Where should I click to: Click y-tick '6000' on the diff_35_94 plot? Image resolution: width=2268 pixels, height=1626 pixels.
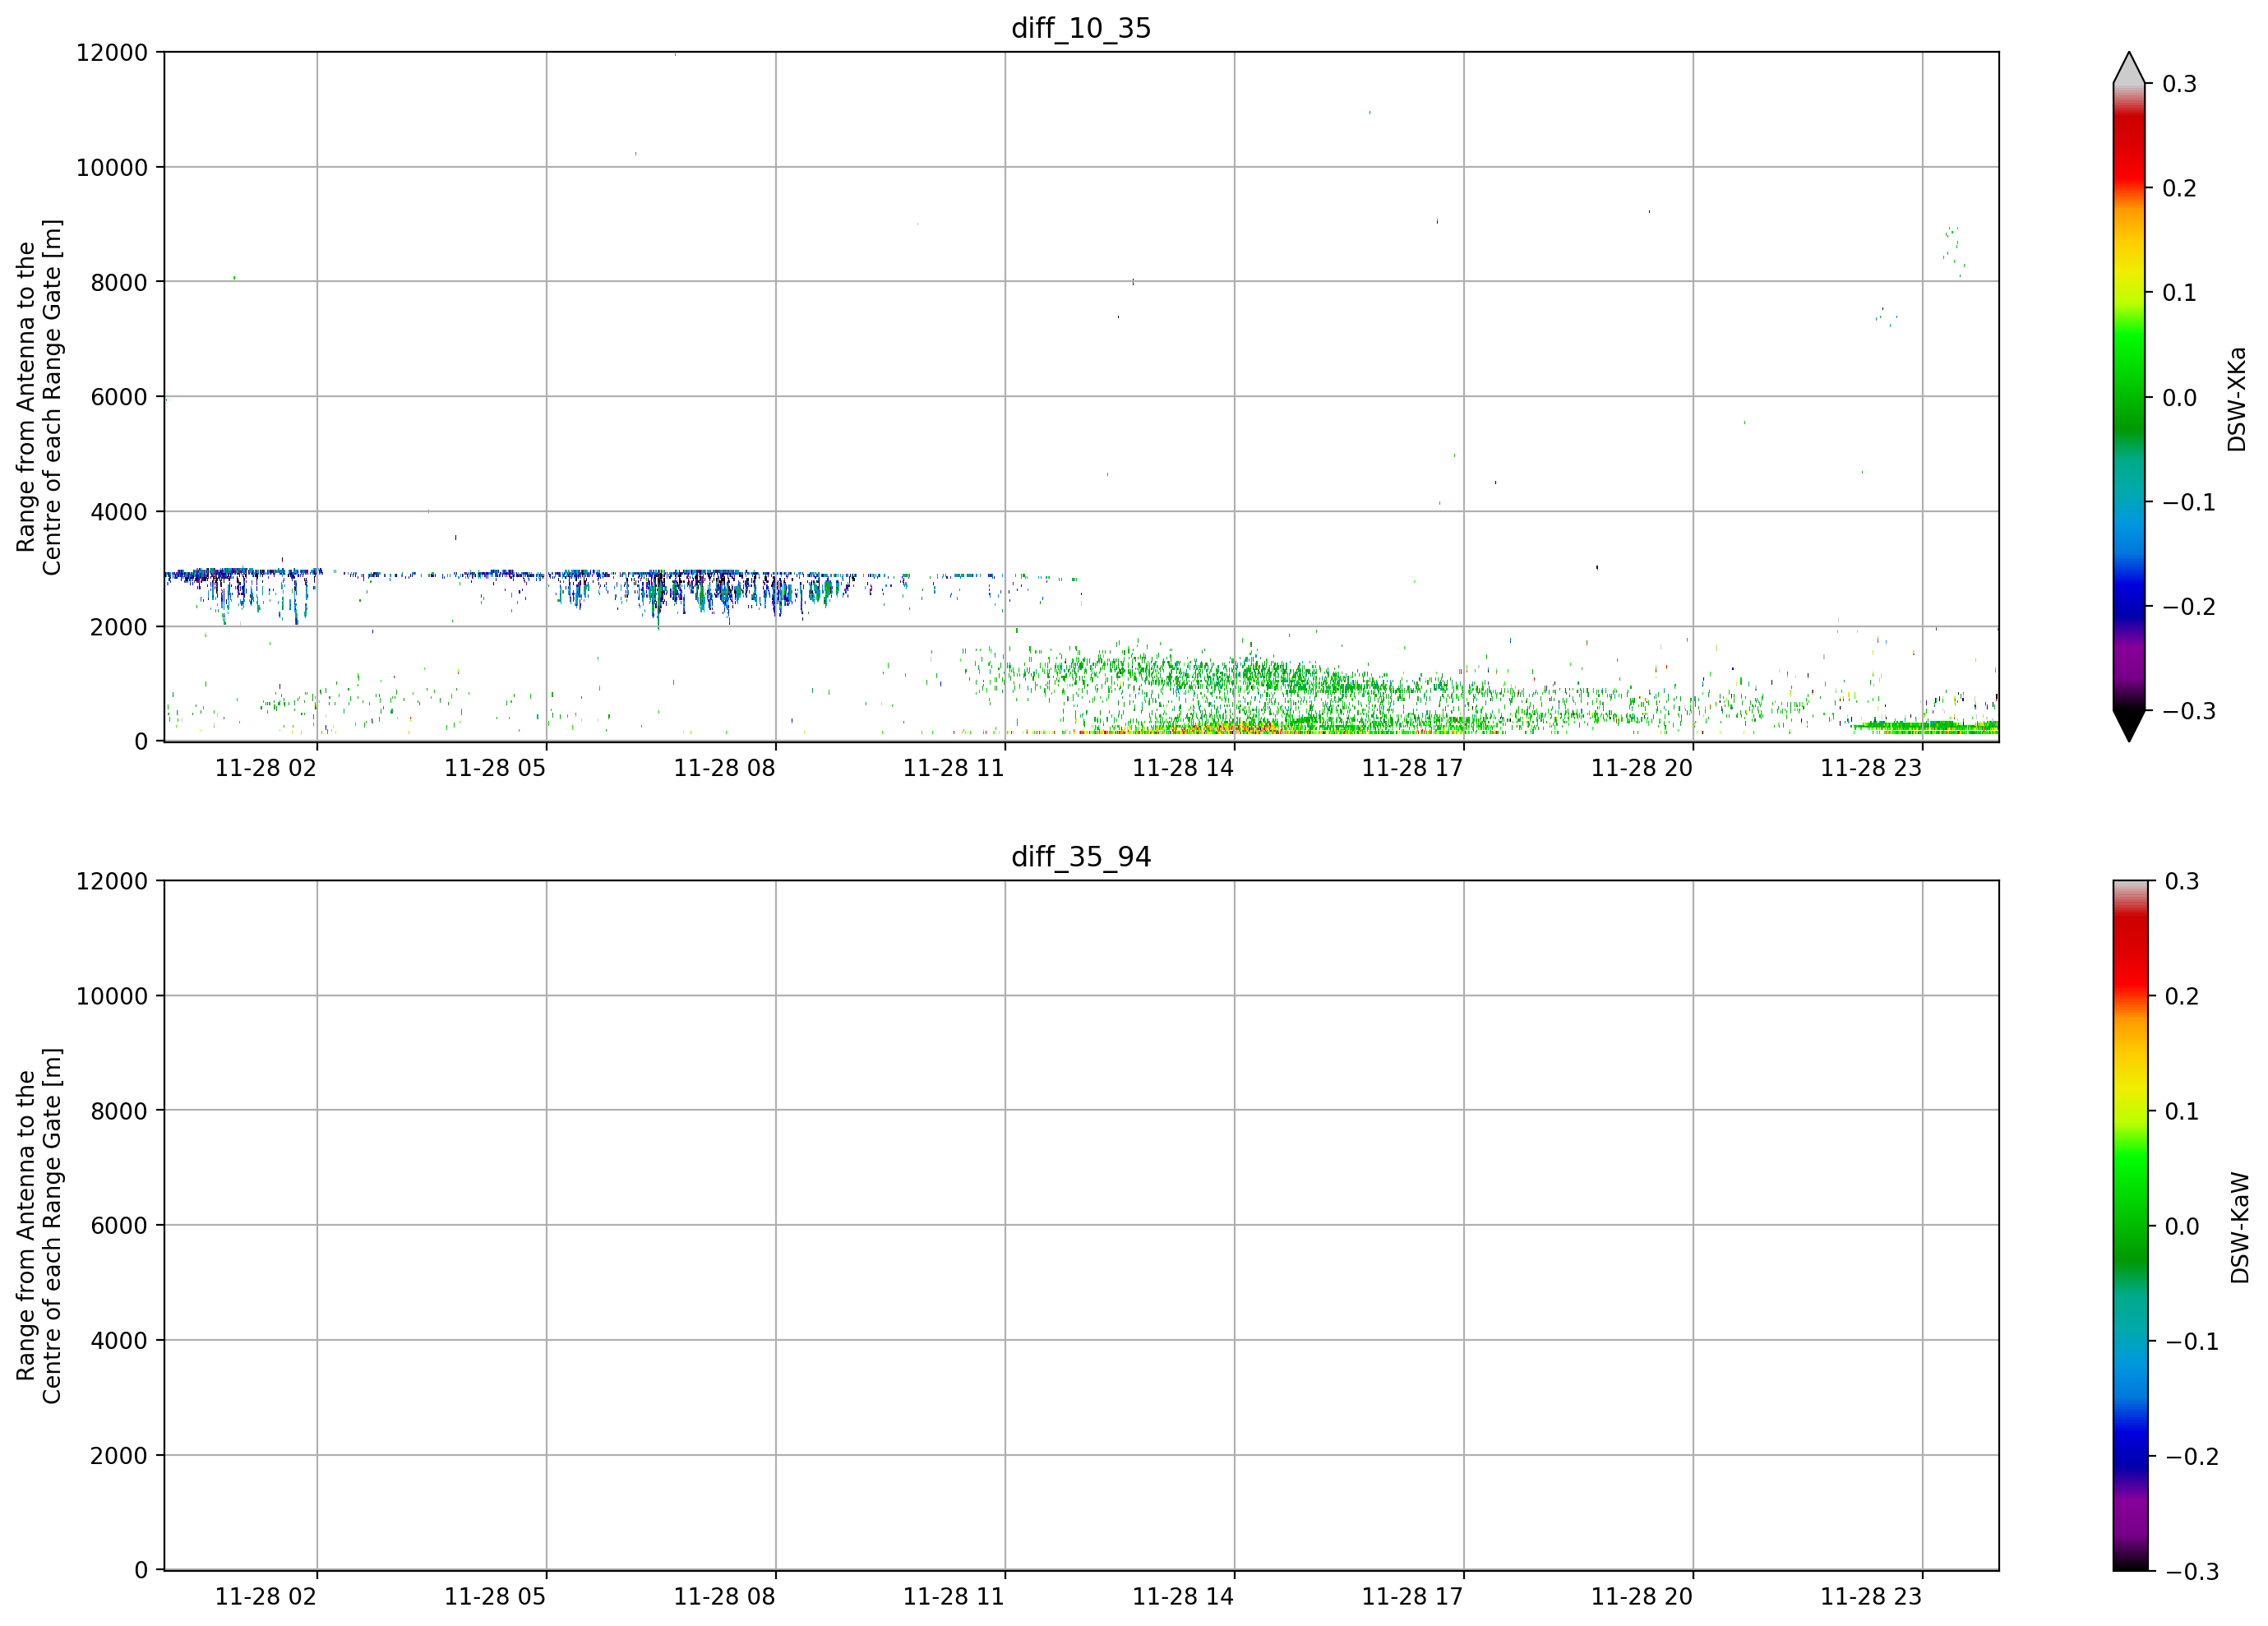pos(119,1226)
